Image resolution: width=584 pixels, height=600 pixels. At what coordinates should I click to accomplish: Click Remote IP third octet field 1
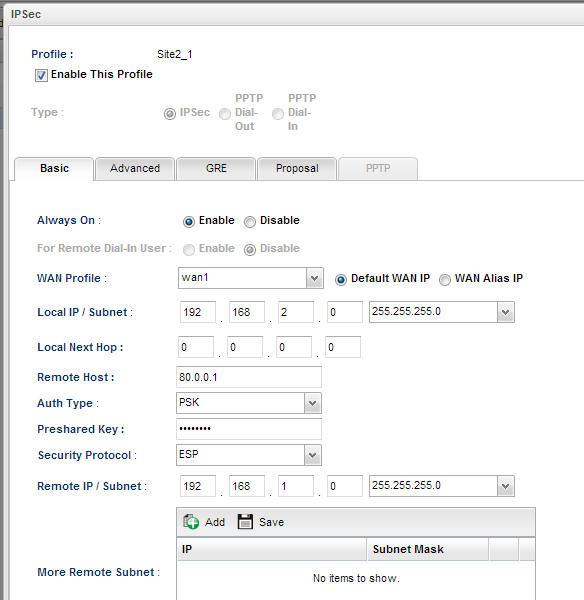[x=296, y=486]
